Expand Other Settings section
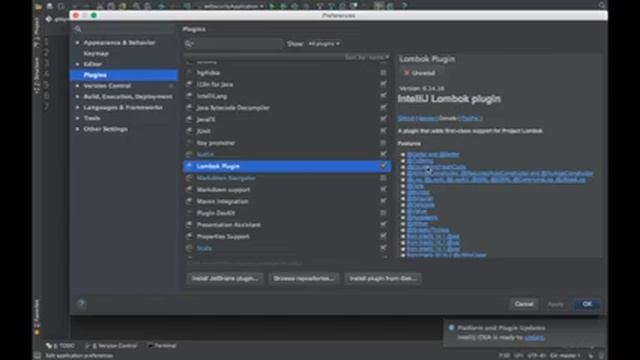This screenshot has height=360, width=640. click(77, 129)
